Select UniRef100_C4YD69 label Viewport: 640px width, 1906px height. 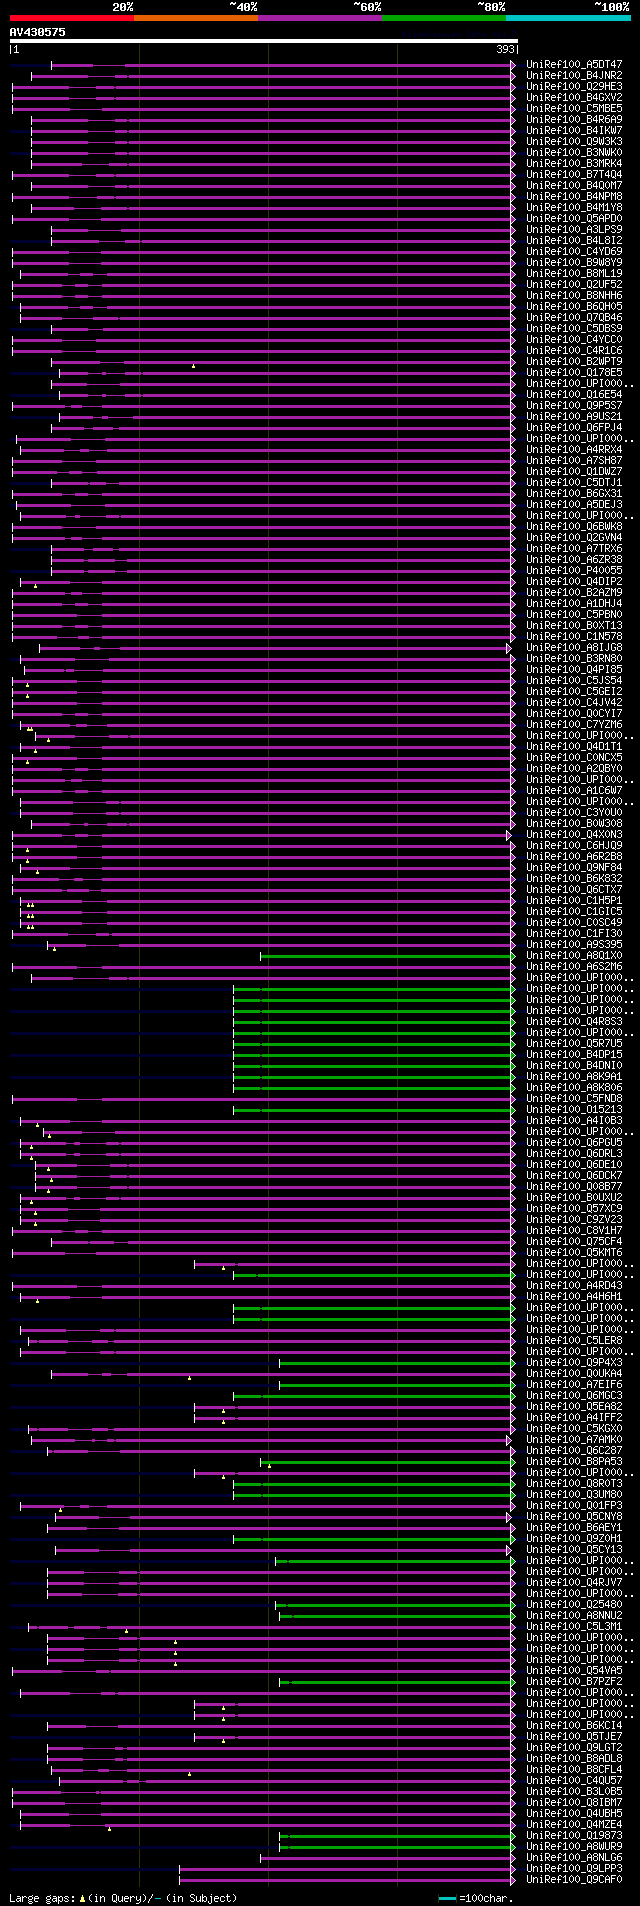click(x=574, y=252)
